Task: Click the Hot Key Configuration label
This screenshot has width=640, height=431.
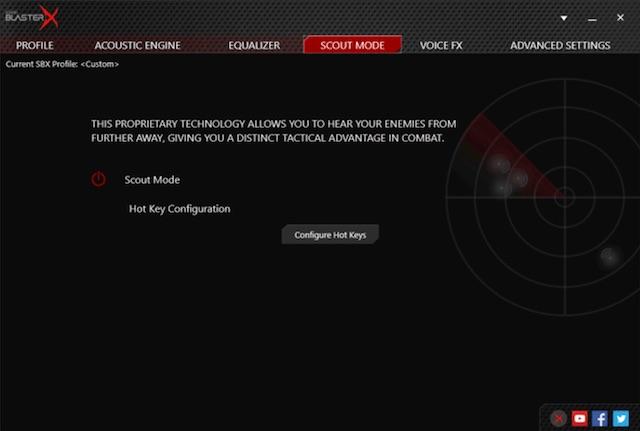Action: [x=180, y=209]
